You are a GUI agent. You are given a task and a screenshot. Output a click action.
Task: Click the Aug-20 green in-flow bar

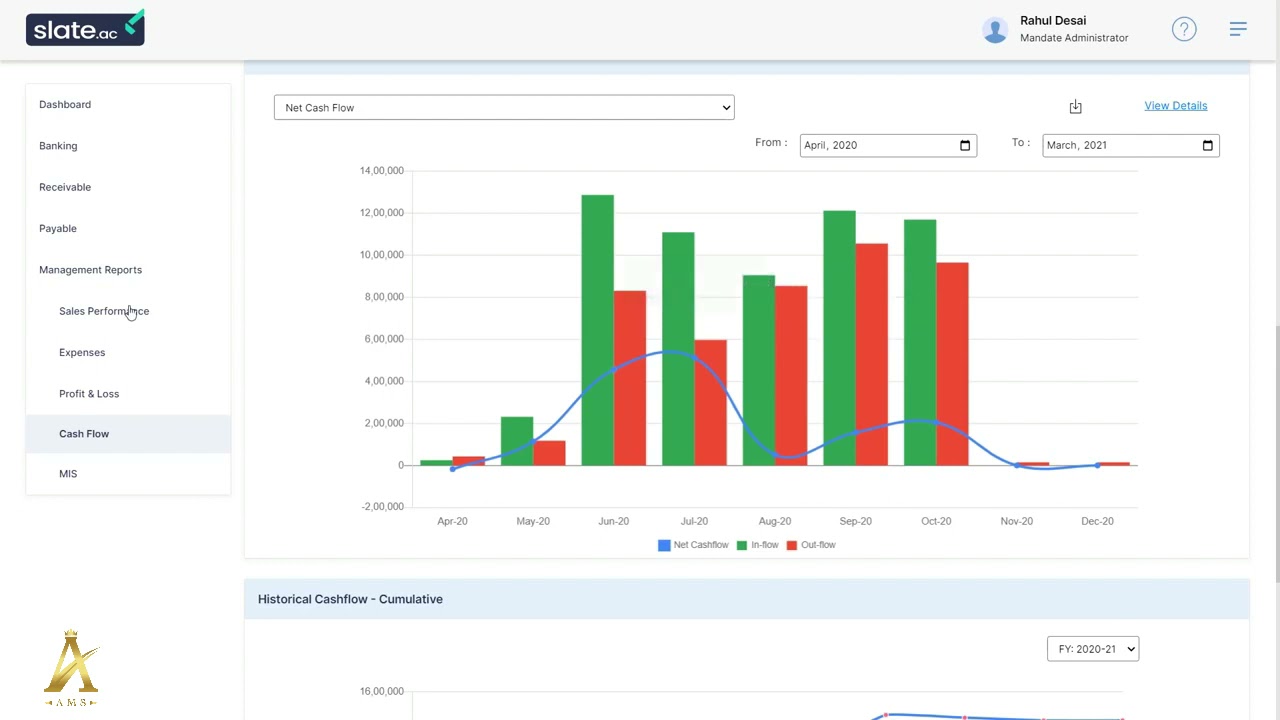pos(759,370)
